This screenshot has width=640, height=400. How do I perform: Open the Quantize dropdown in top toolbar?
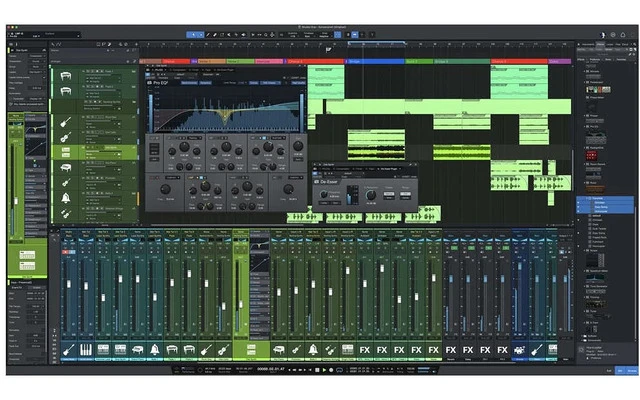tap(293, 35)
